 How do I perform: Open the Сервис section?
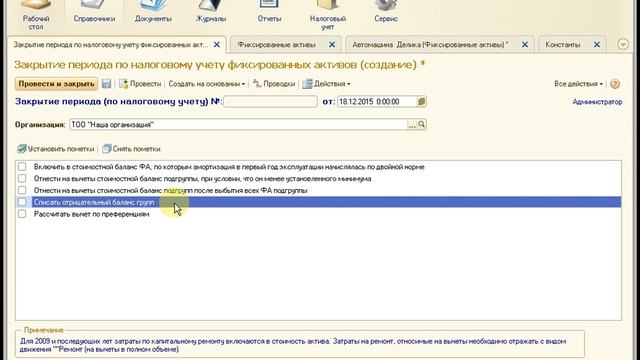pos(386,12)
